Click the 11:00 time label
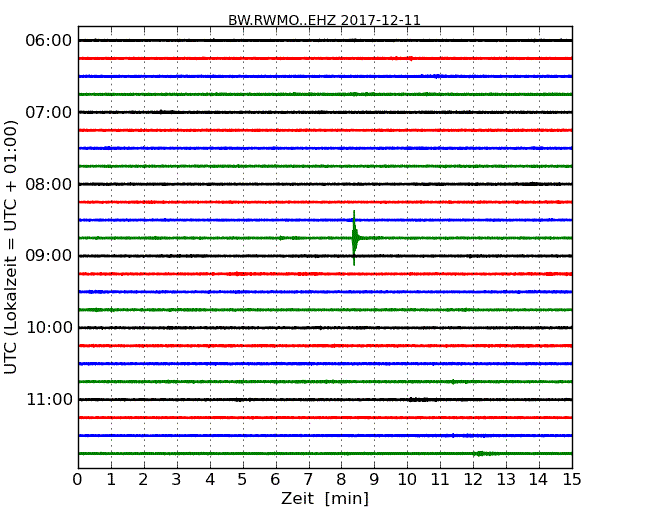 click(49, 399)
